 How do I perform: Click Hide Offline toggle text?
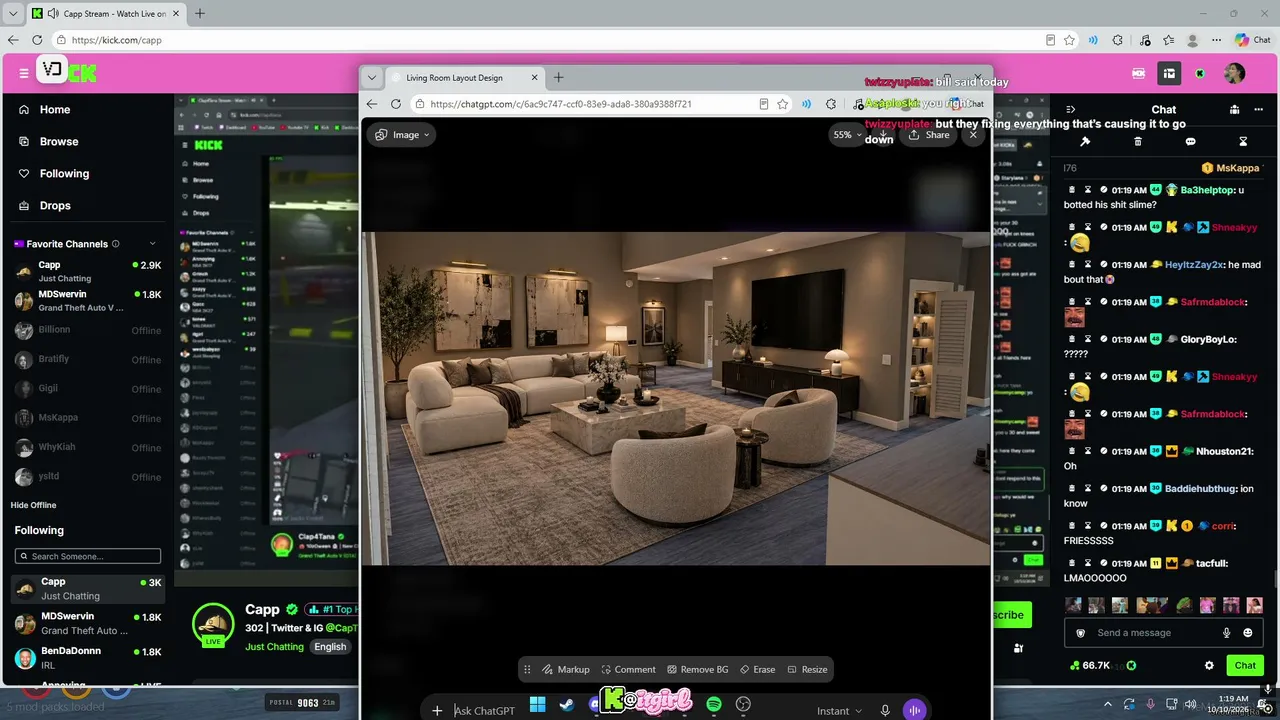click(33, 505)
